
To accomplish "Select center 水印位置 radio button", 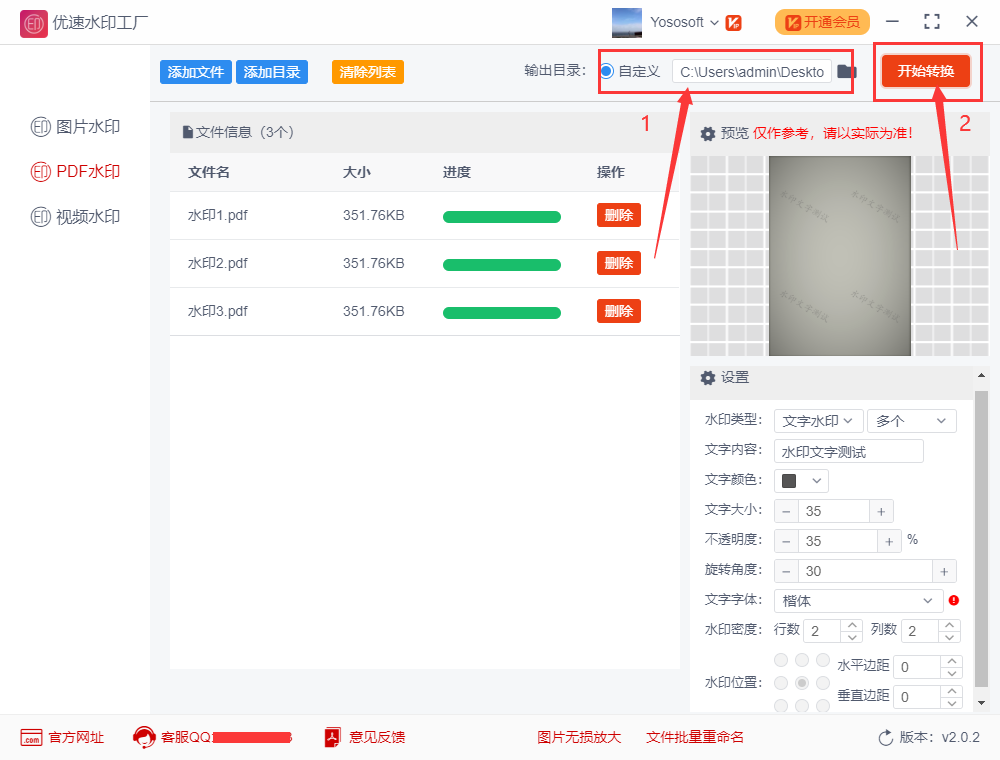I will tap(802, 683).
